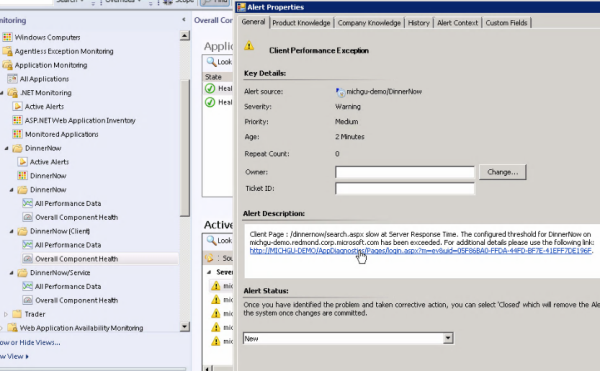This screenshot has width=600, height=371.
Task: Click the Look for magnifier in Application state pane
Action: point(211,62)
